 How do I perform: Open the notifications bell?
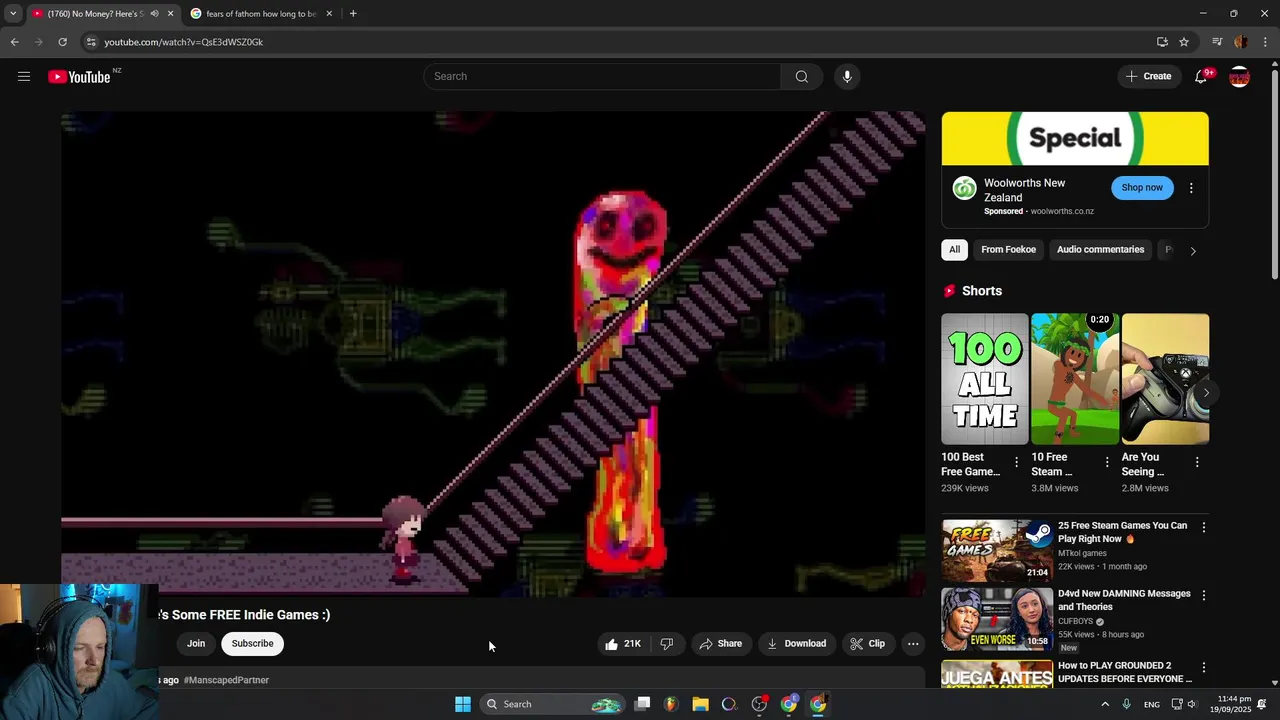(1201, 76)
